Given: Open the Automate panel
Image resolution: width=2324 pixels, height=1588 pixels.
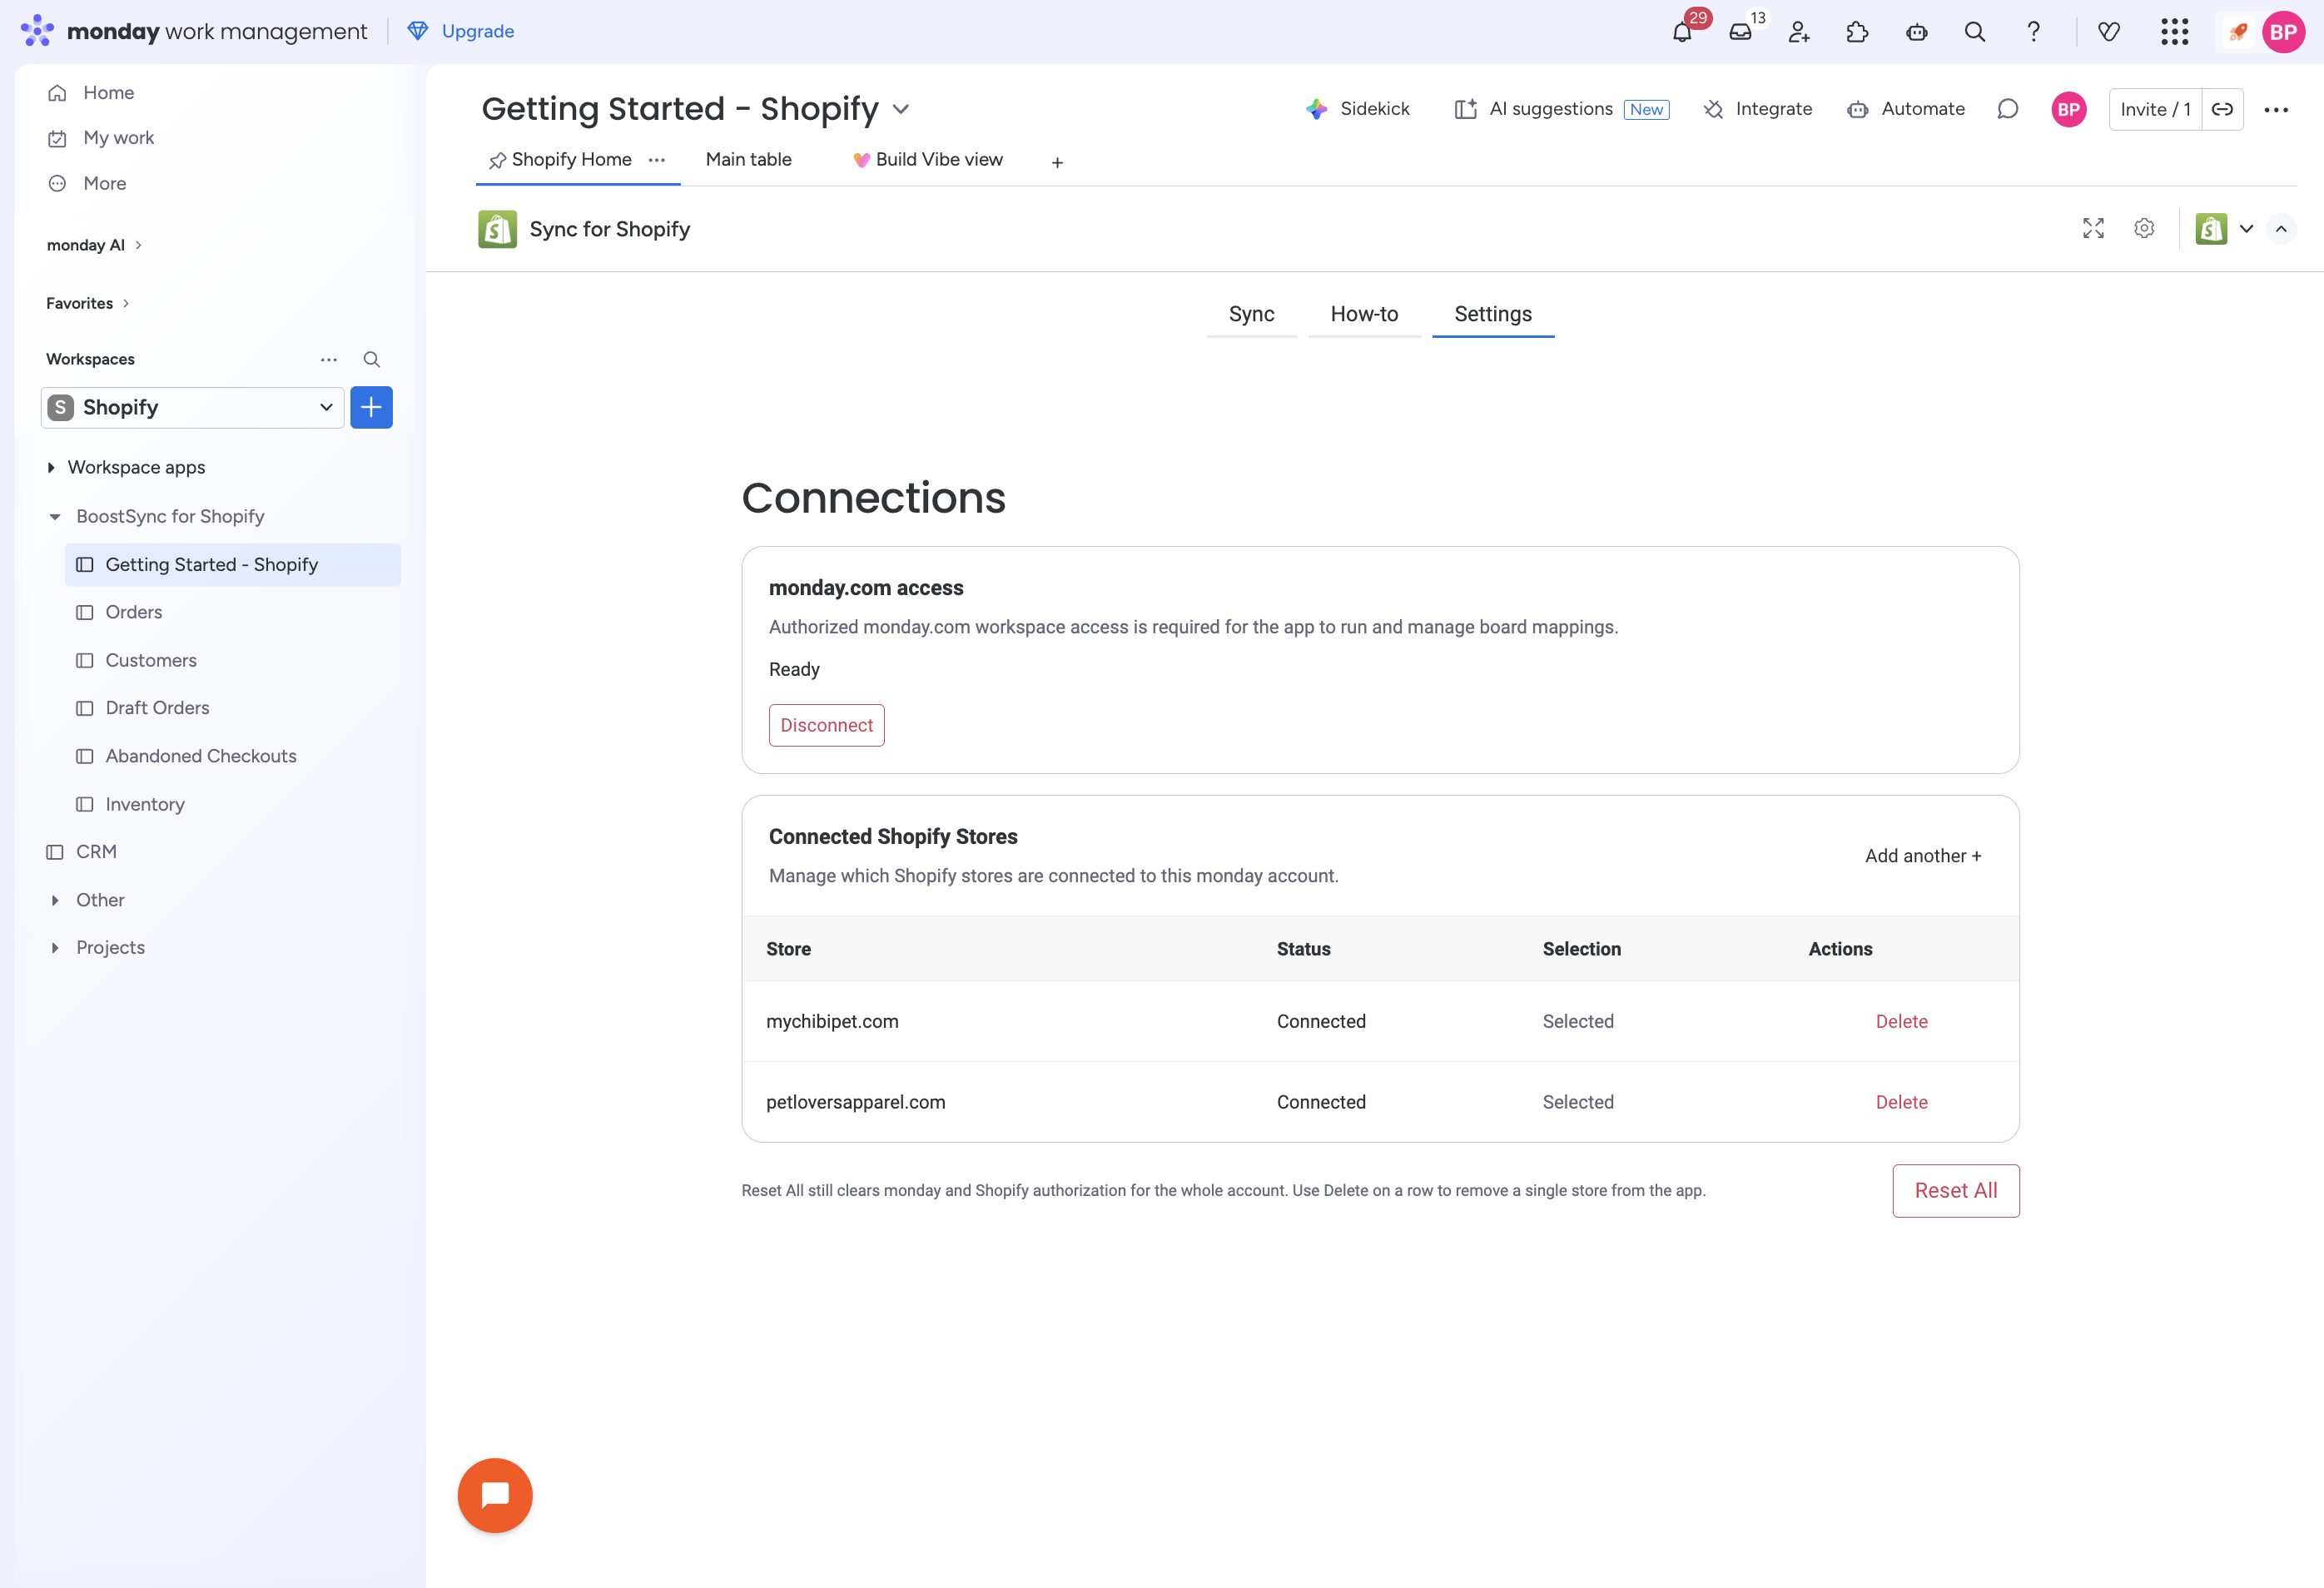Looking at the screenshot, I should pyautogui.click(x=1906, y=109).
